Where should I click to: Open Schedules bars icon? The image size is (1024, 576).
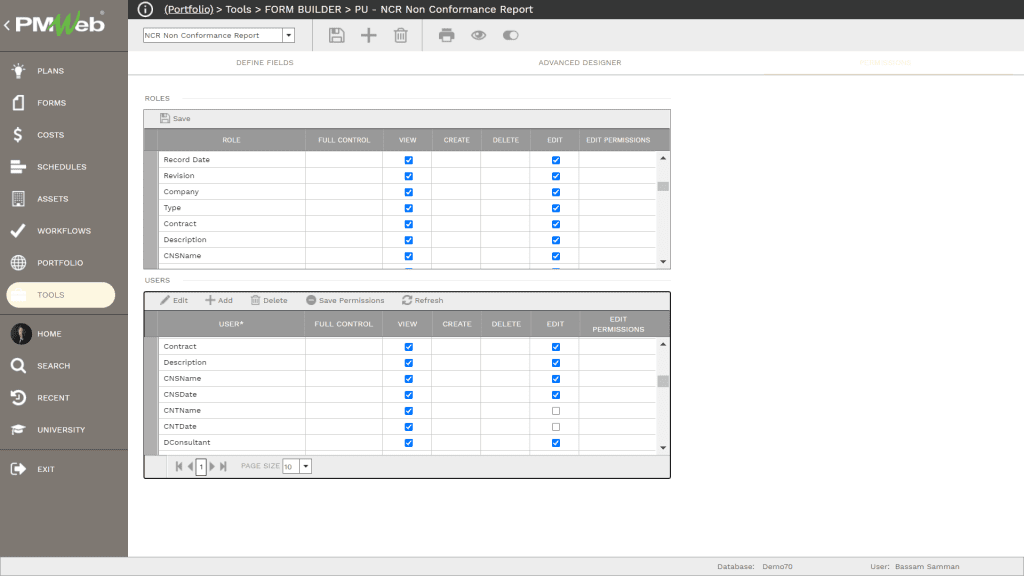[x=18, y=167]
